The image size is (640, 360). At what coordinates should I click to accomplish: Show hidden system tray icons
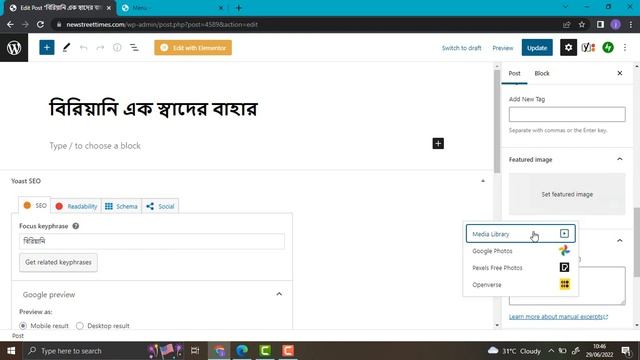click(x=551, y=351)
